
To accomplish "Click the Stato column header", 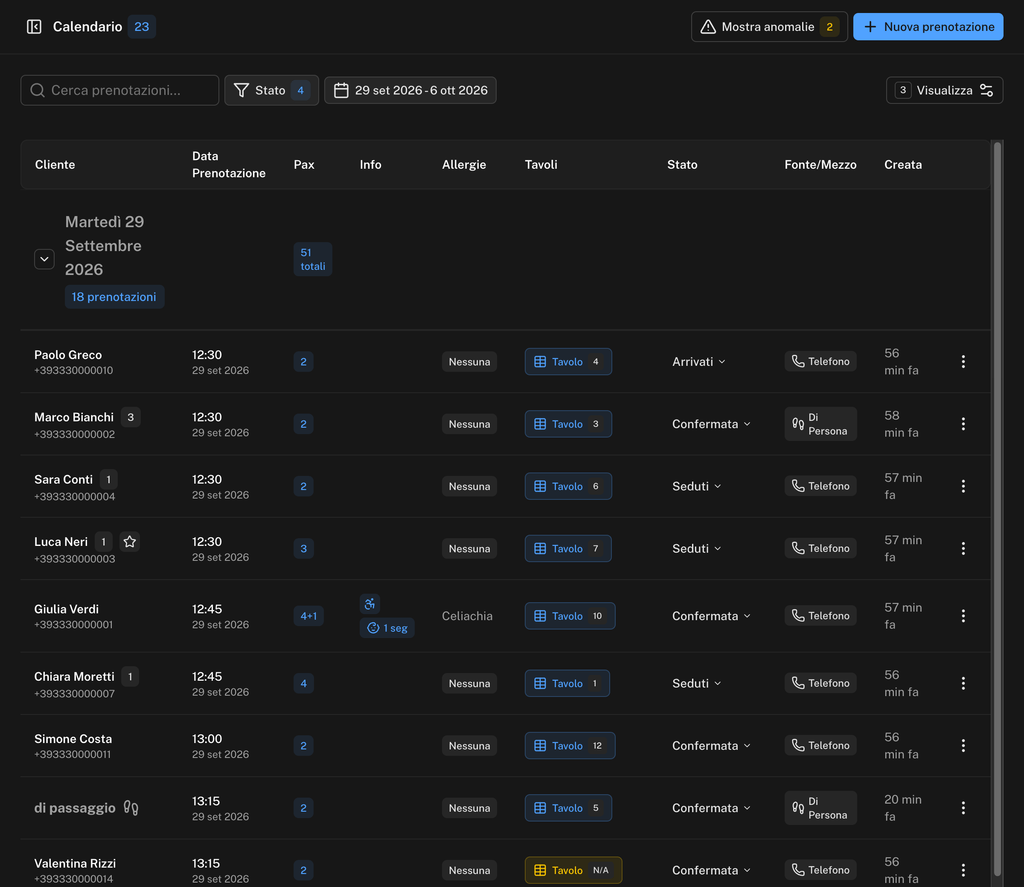I will pos(682,165).
